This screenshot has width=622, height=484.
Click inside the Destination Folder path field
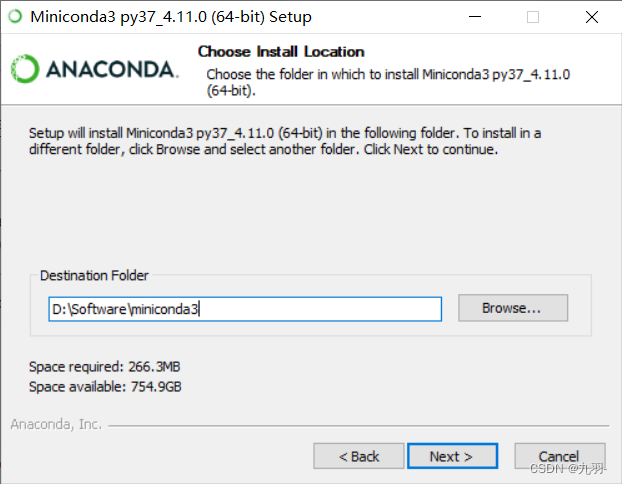tap(245, 309)
